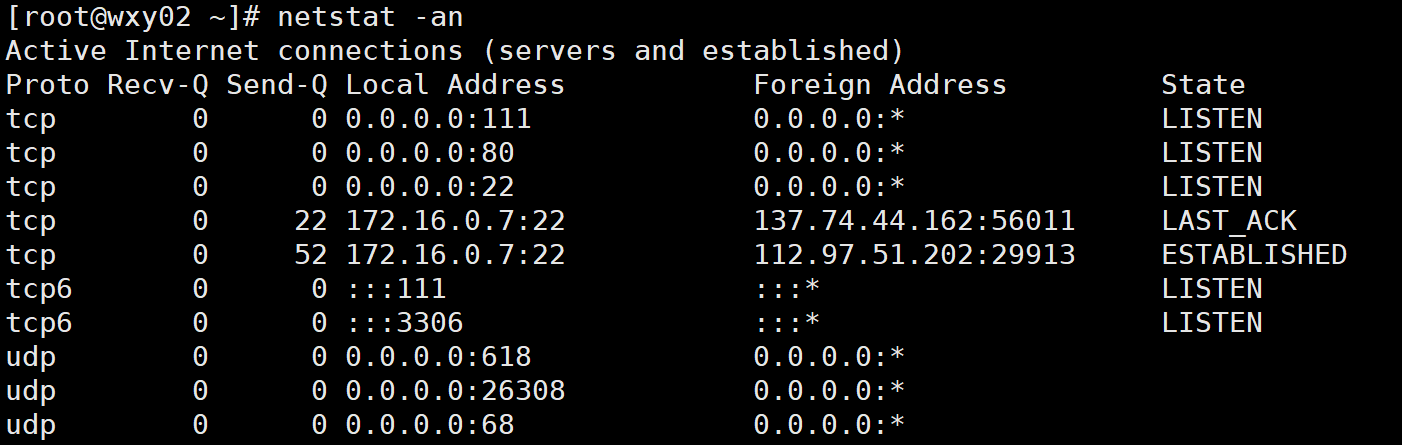This screenshot has width=1402, height=445.
Task: Click the root@wxy02 shell prompt
Action: coord(134,17)
